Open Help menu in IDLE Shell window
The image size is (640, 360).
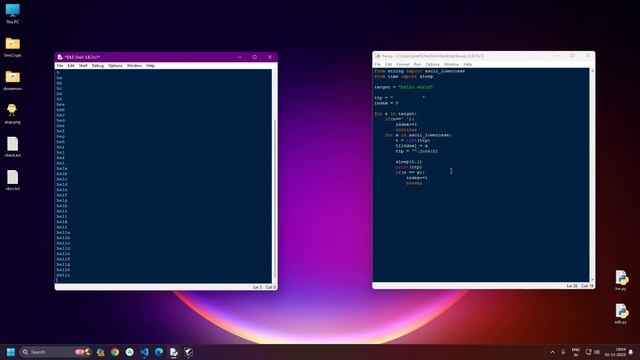[x=150, y=66]
